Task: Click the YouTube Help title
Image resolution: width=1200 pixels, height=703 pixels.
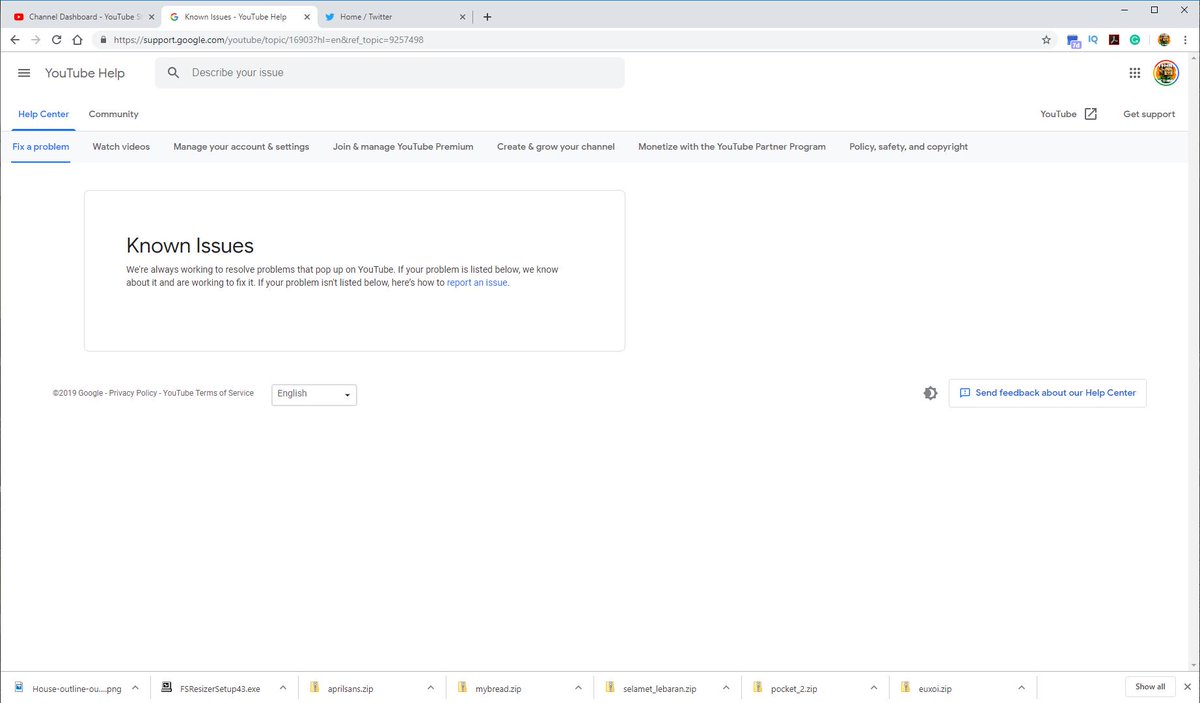Action: [x=85, y=73]
